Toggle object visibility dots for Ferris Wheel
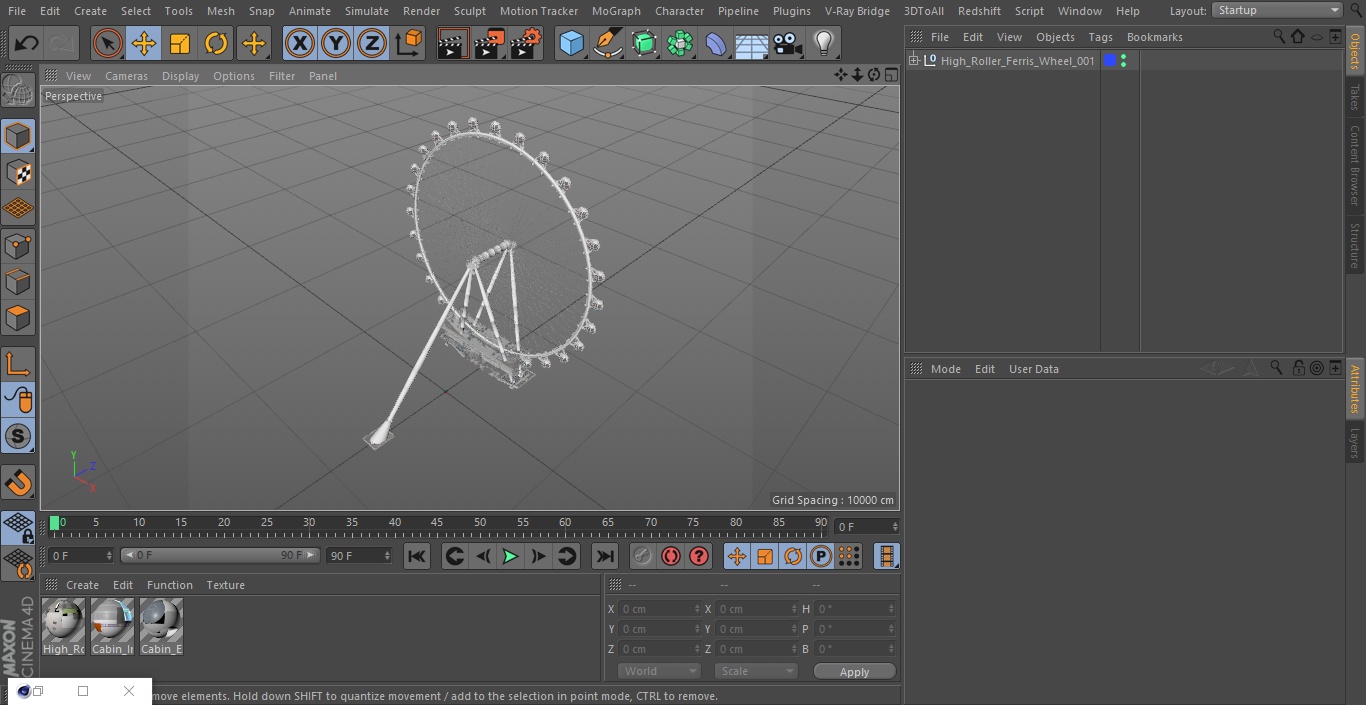1366x705 pixels. point(1124,61)
